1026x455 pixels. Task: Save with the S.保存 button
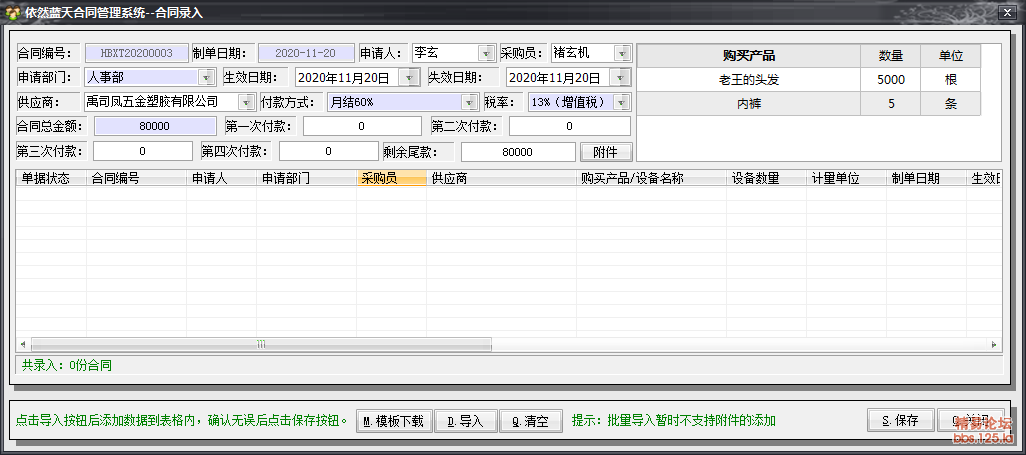point(900,421)
